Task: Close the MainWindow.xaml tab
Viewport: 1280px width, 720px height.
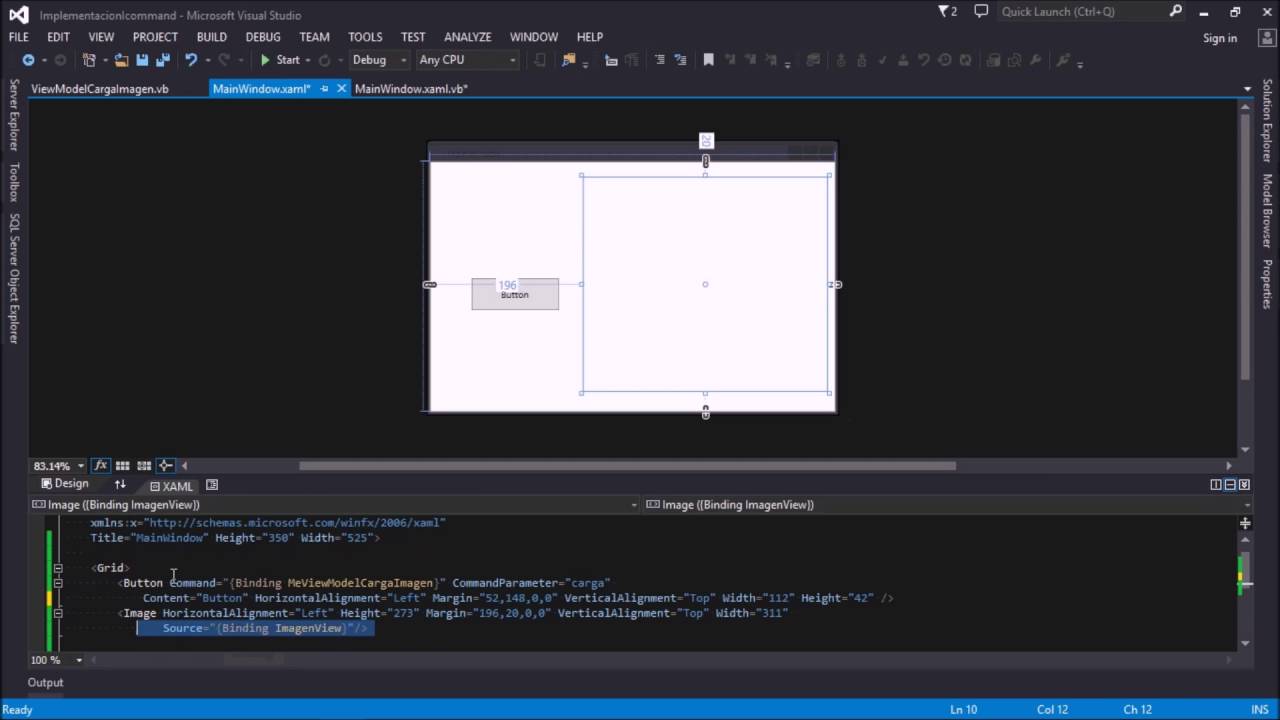Action: click(x=341, y=88)
